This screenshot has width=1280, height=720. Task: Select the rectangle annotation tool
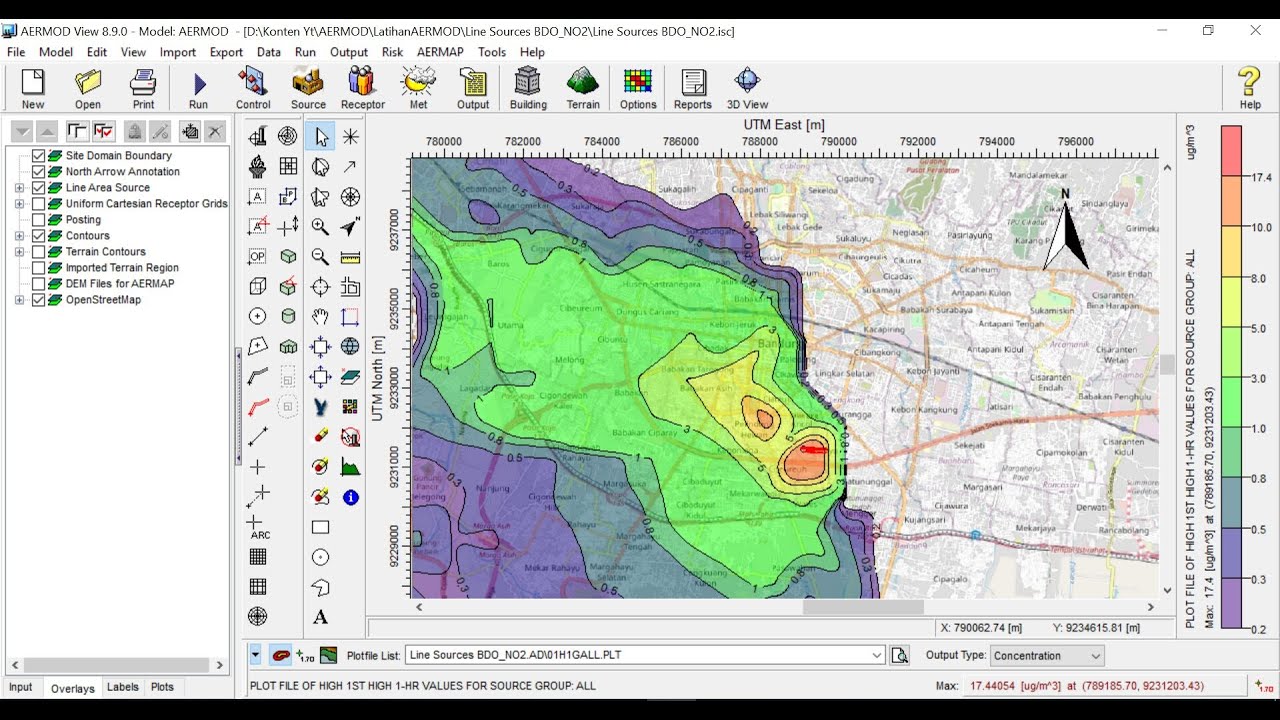pos(320,527)
